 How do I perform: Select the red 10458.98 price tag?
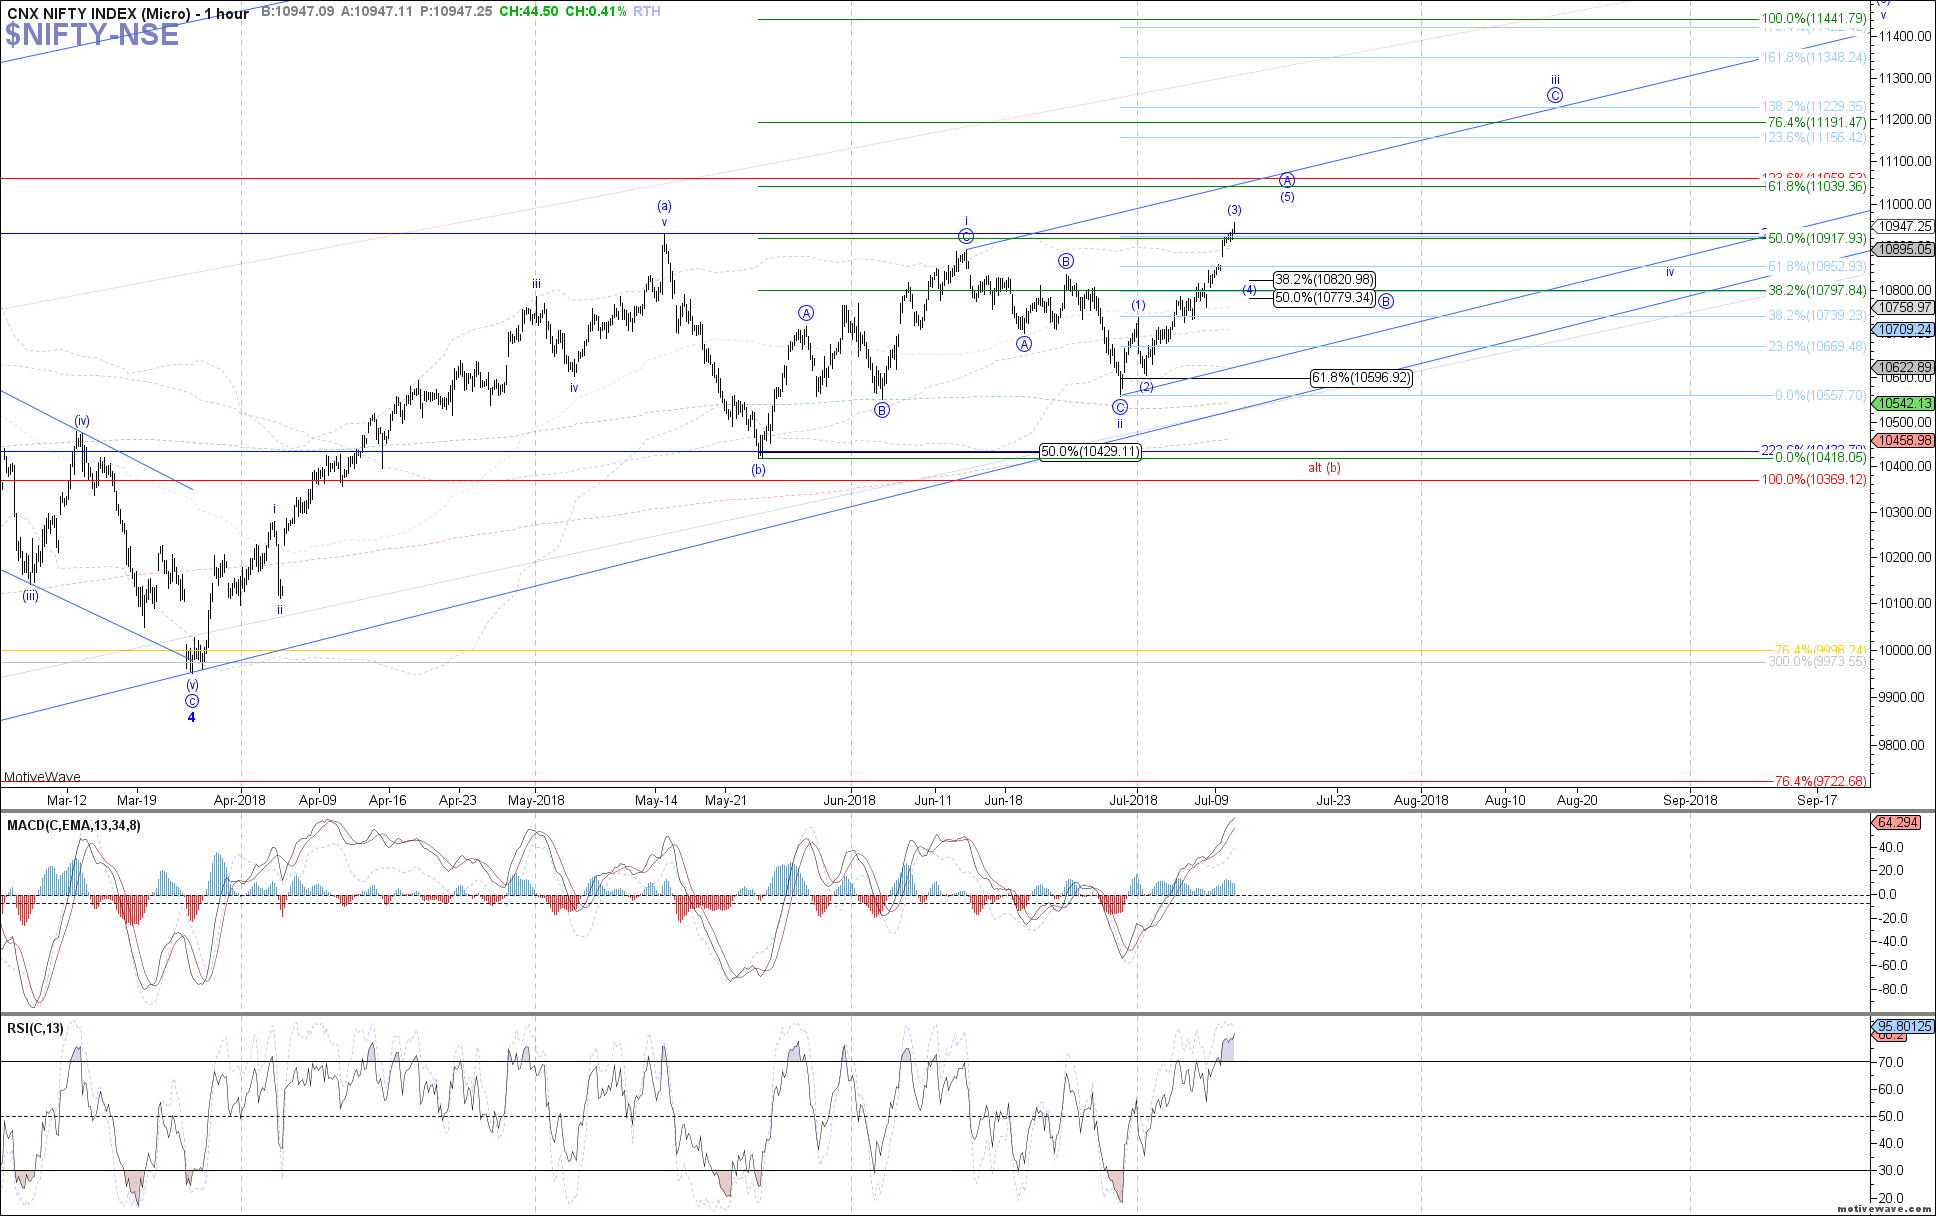coord(1905,440)
